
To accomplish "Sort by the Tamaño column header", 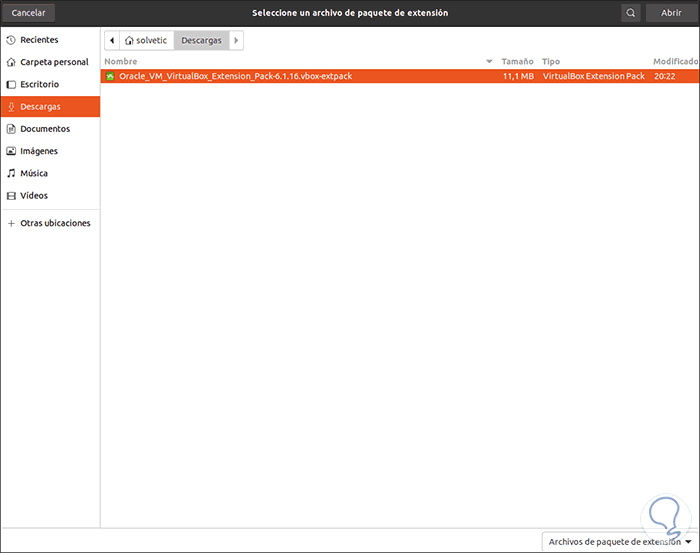I will (517, 61).
